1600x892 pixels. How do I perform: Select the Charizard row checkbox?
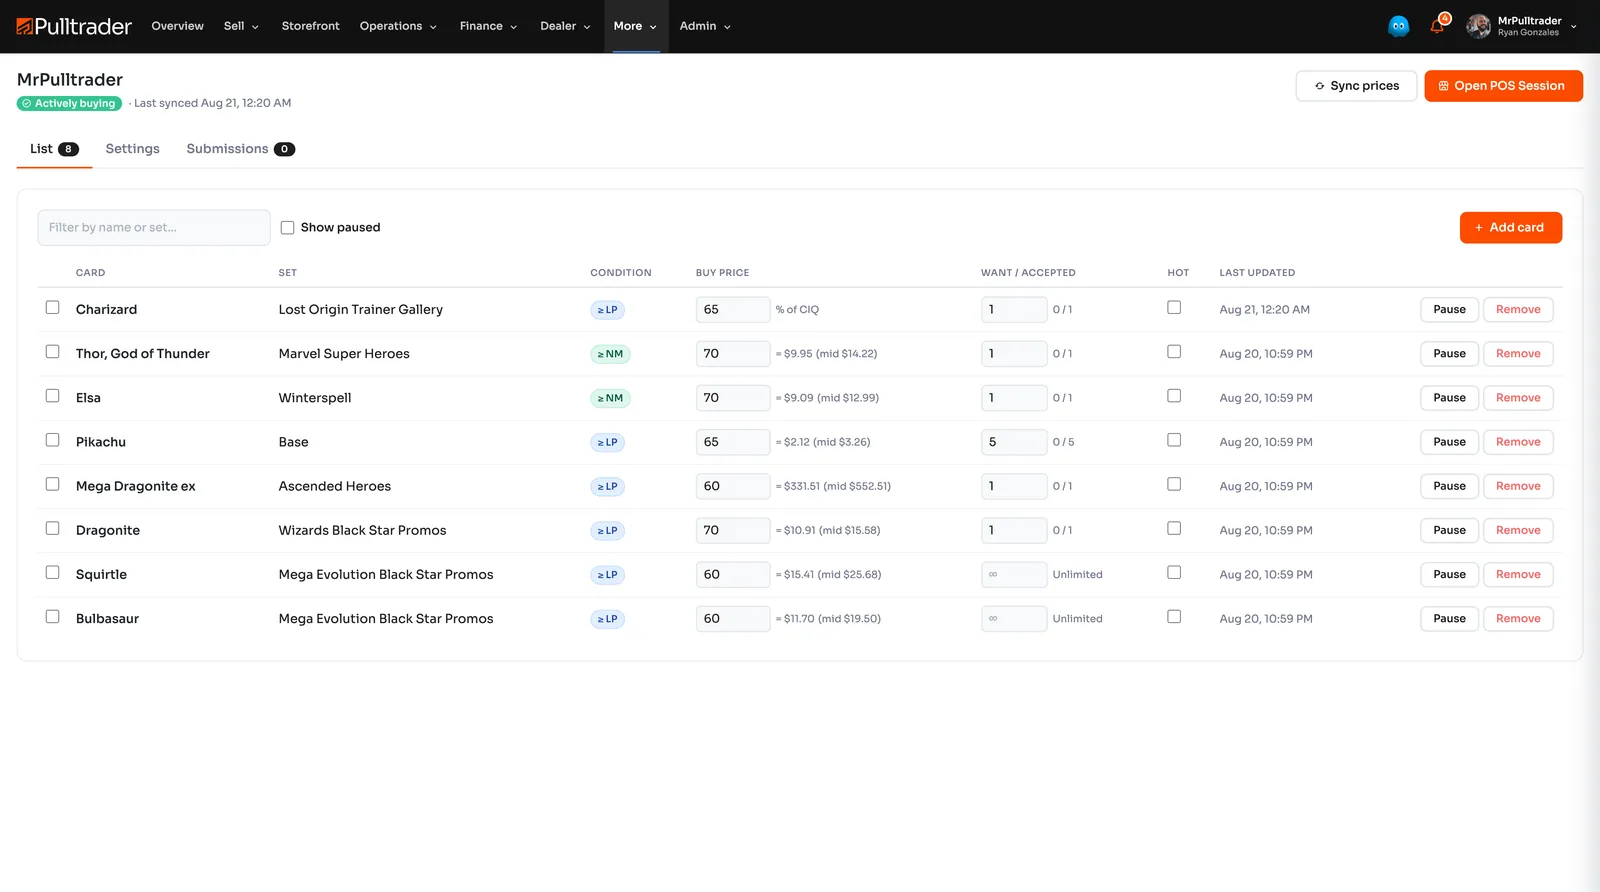[52, 308]
